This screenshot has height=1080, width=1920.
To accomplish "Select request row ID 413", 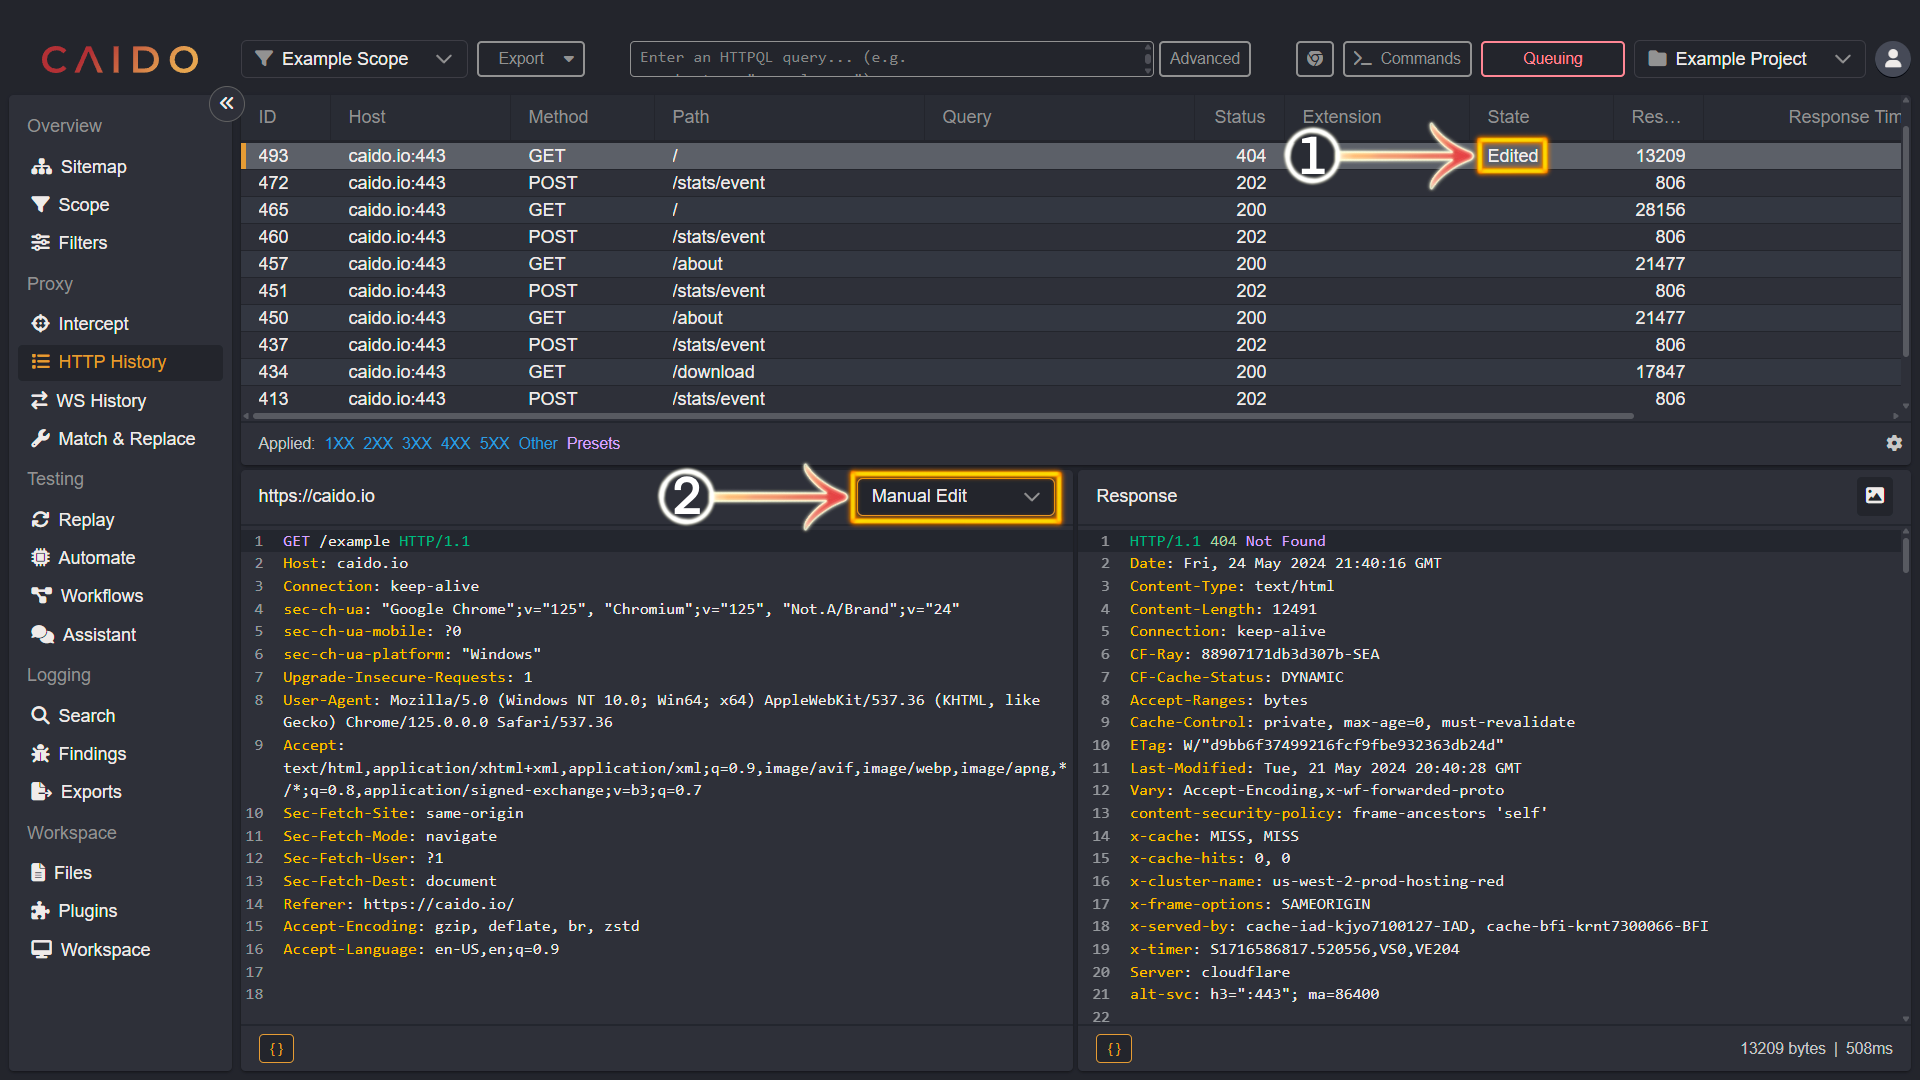I will [x=1071, y=399].
